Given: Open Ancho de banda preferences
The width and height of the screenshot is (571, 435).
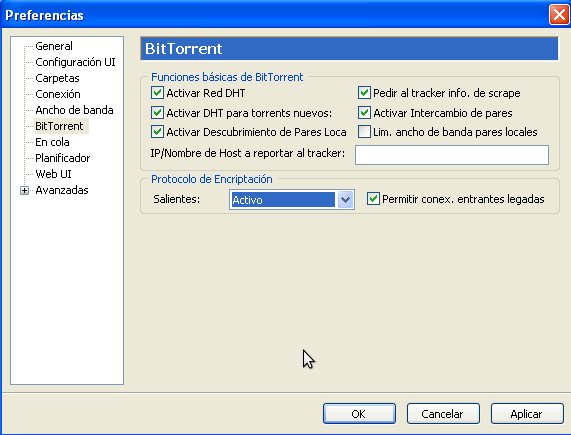Looking at the screenshot, I should (74, 110).
